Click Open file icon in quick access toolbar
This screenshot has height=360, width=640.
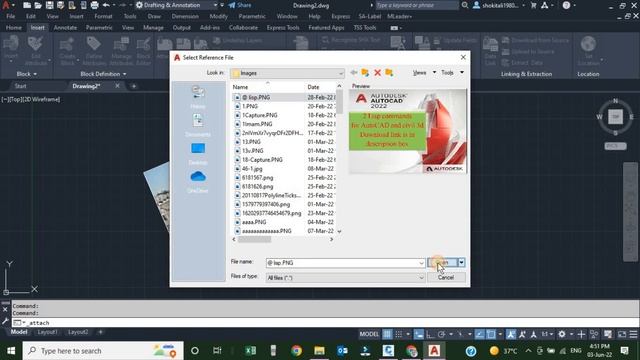[38, 5]
